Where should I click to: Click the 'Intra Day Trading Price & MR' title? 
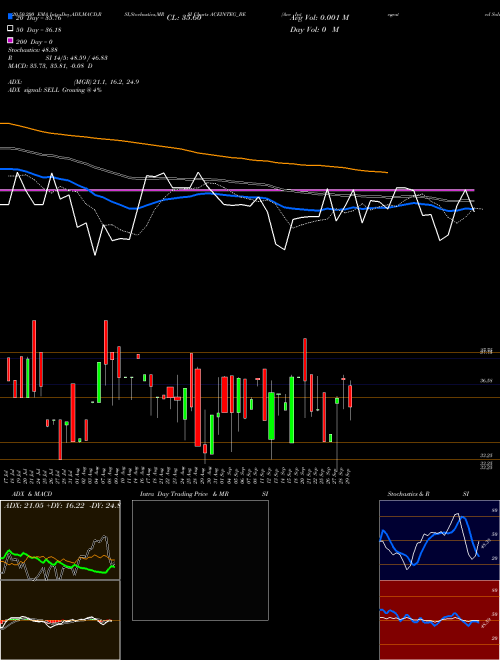[184, 494]
